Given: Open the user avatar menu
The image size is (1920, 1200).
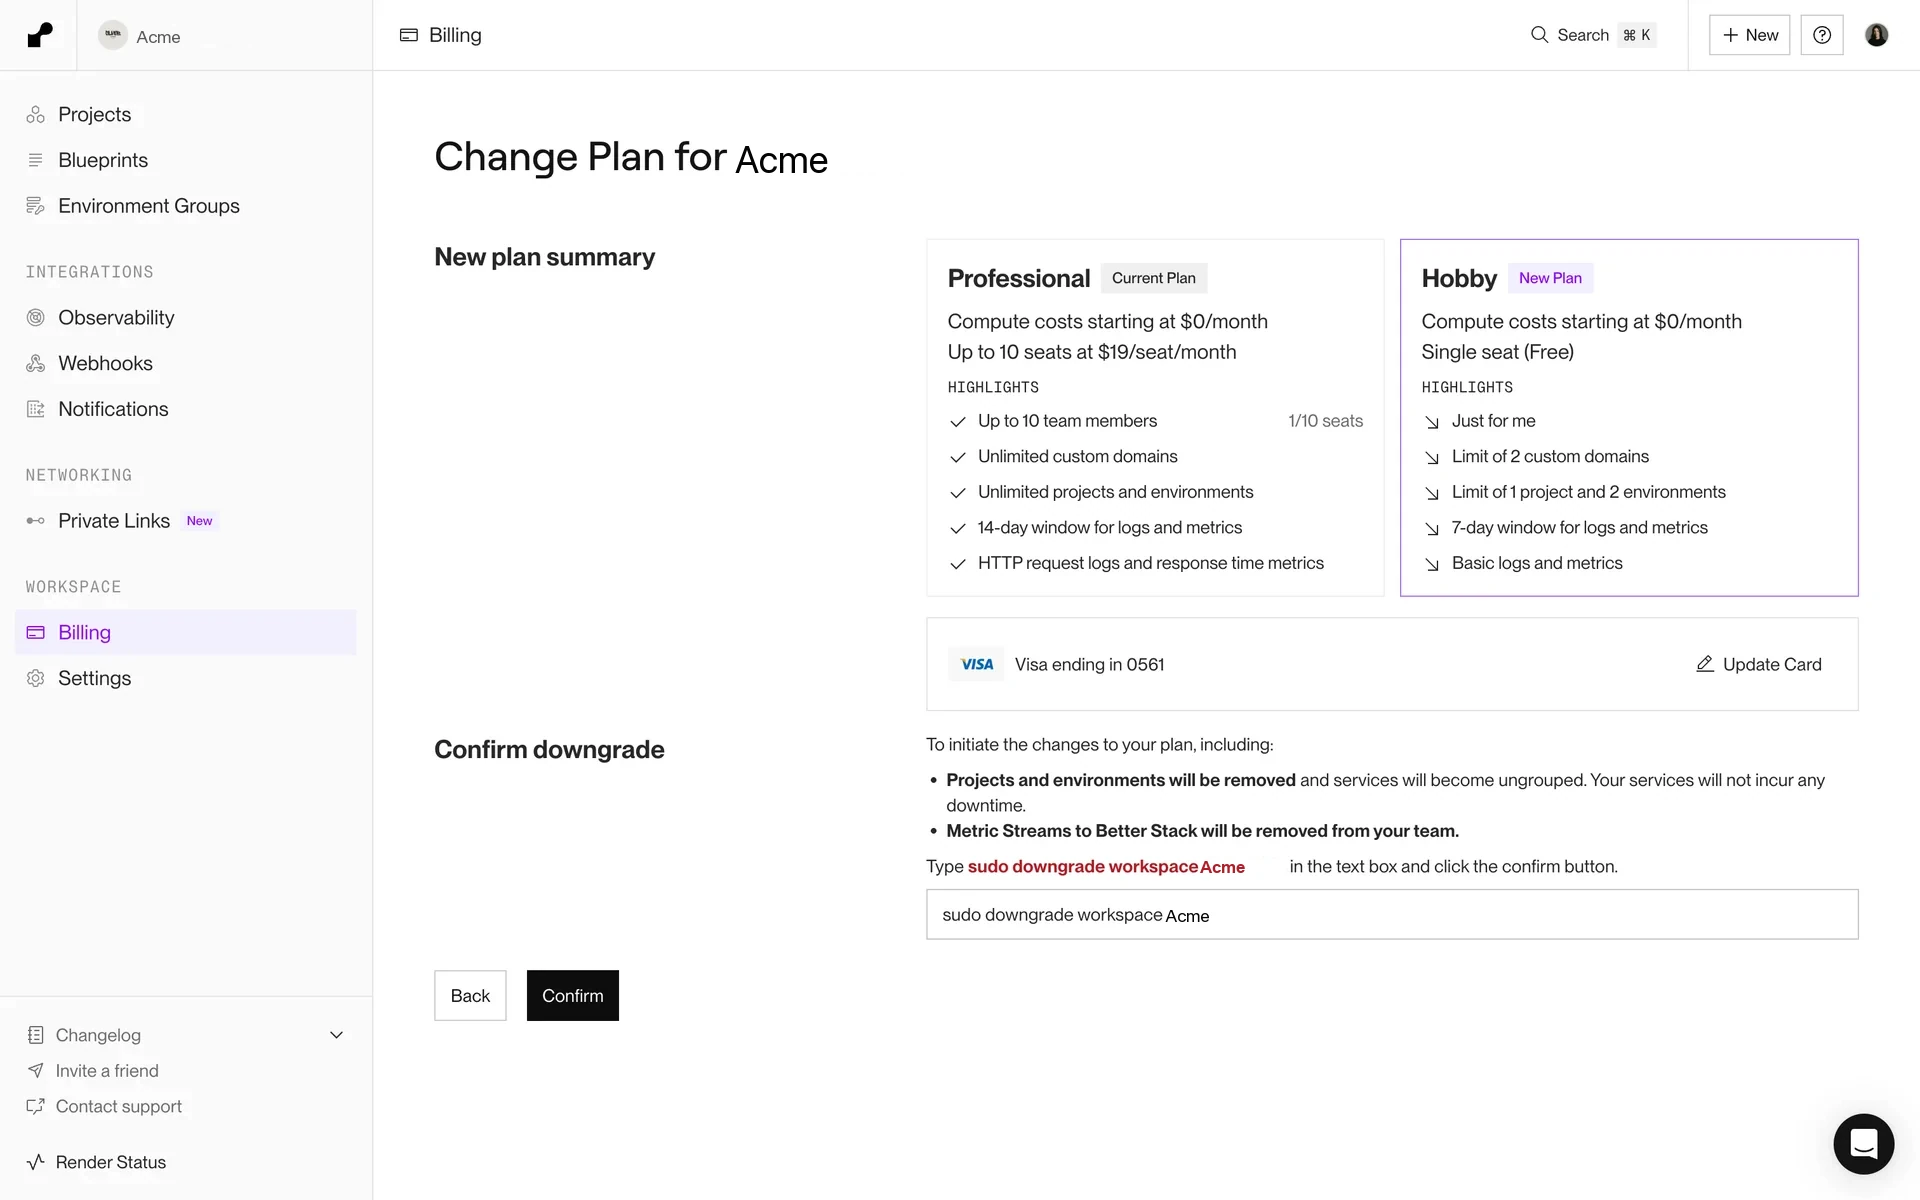Looking at the screenshot, I should pos(1877,35).
